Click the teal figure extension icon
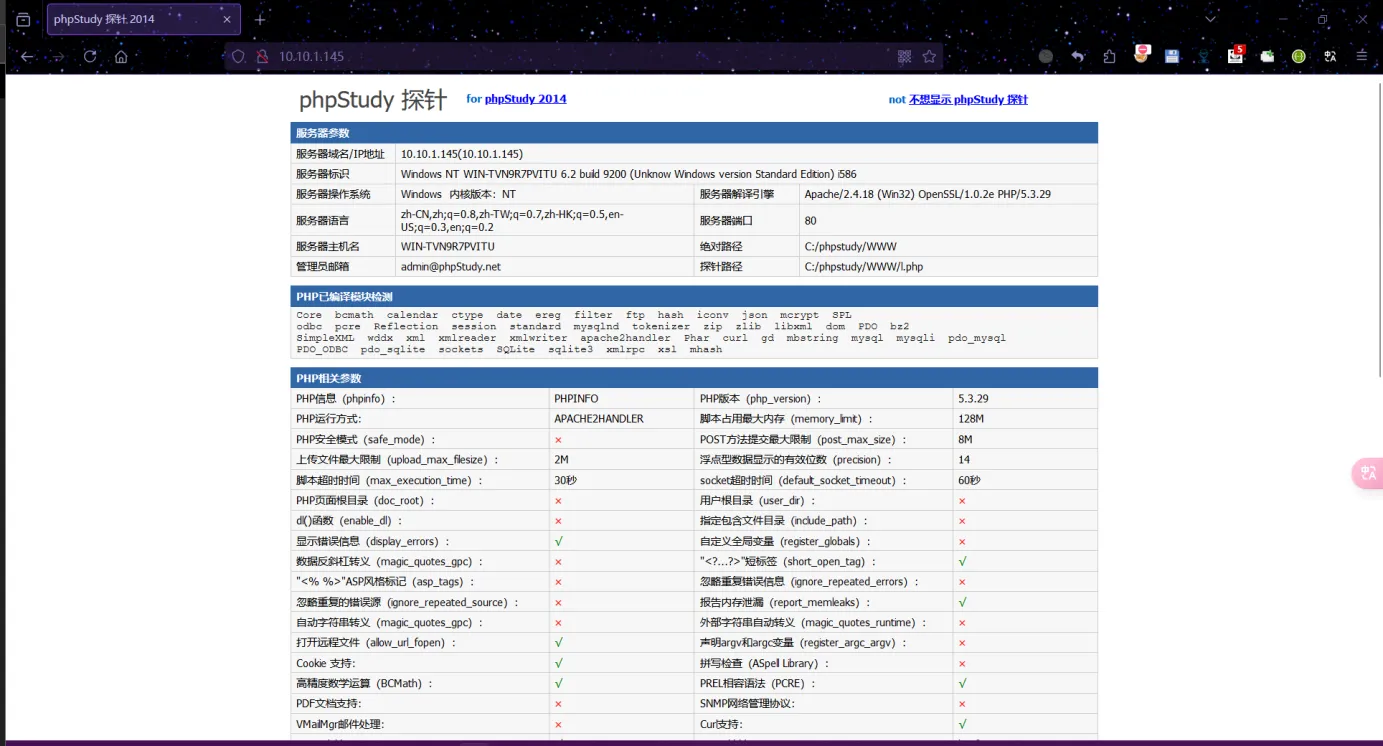1383x746 pixels. coord(1204,57)
